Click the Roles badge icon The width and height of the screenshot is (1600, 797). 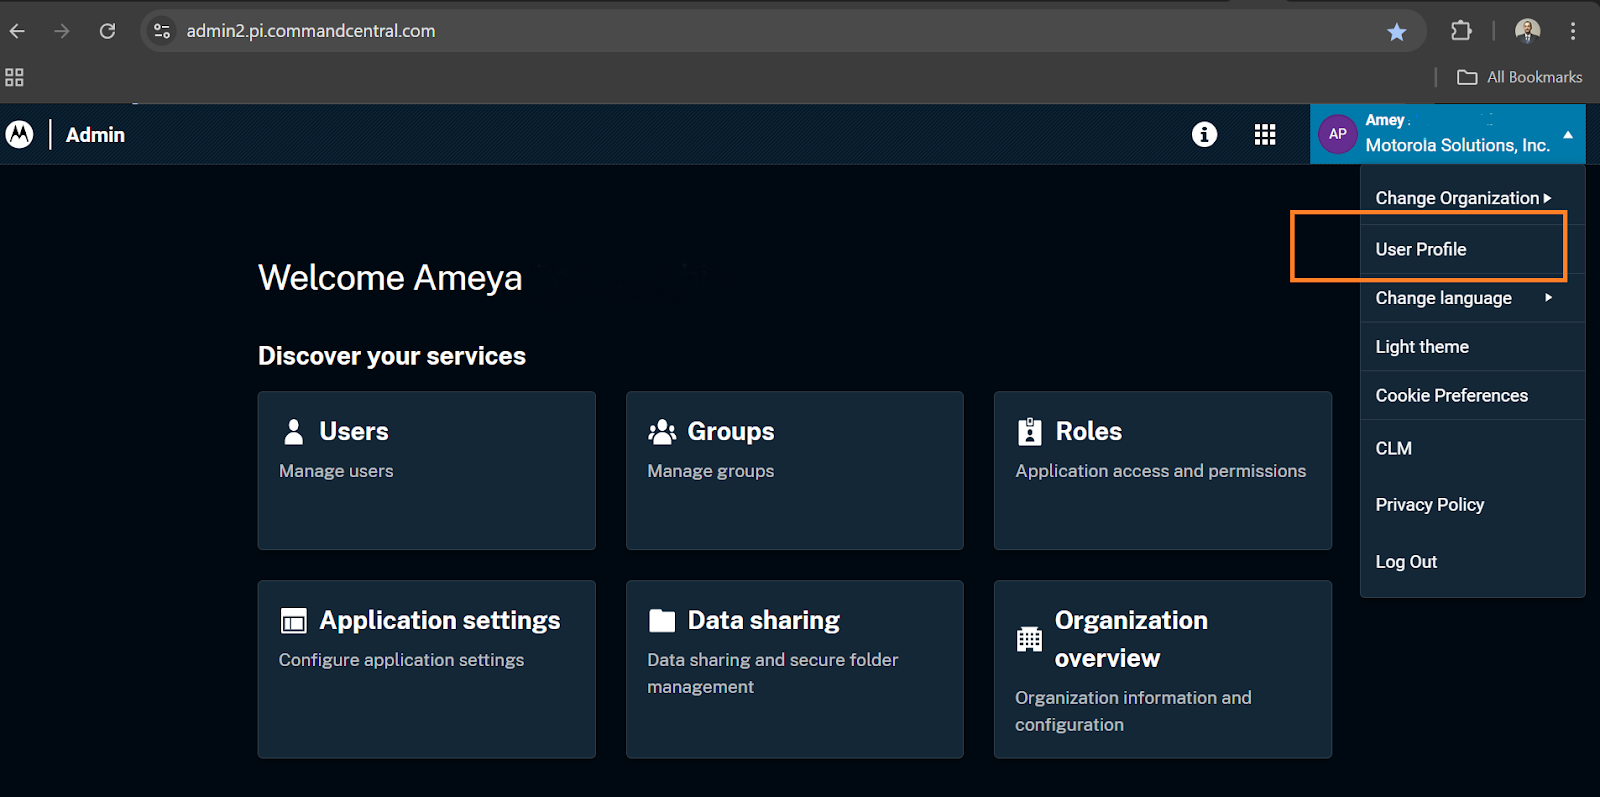pyautogui.click(x=1029, y=431)
